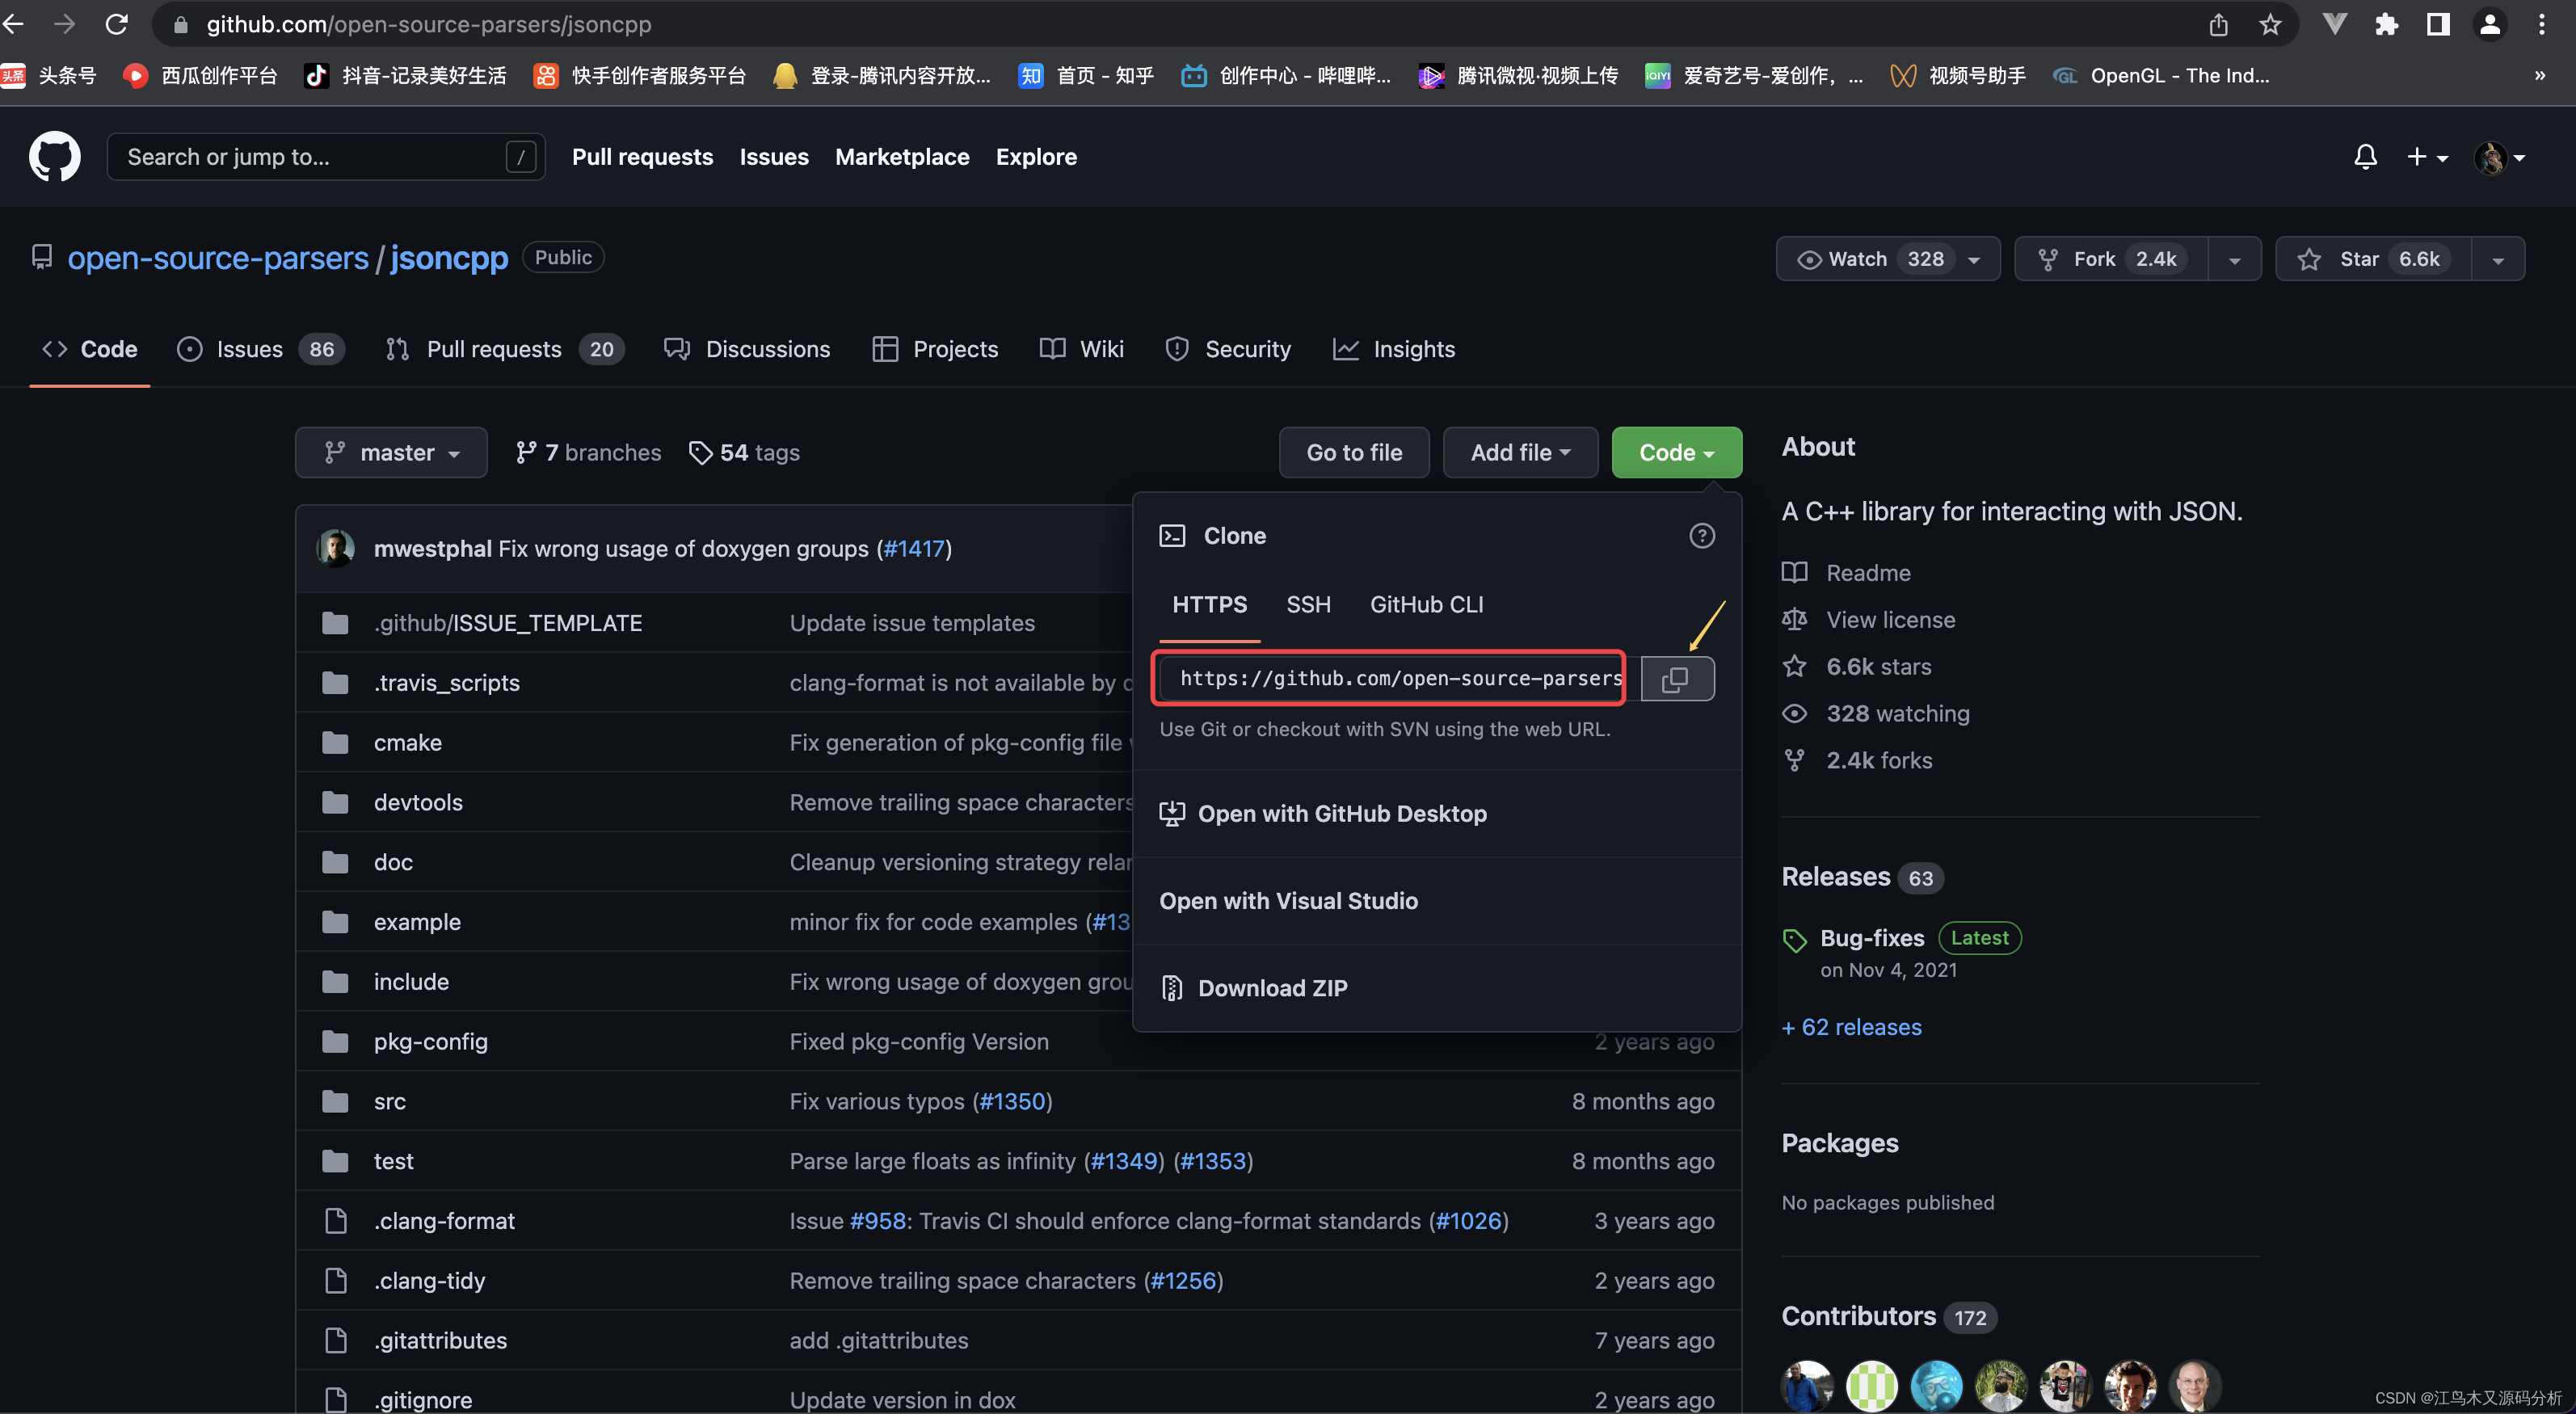Bookmark page using the star icon
This screenshot has height=1414, width=2576.
(2269, 24)
